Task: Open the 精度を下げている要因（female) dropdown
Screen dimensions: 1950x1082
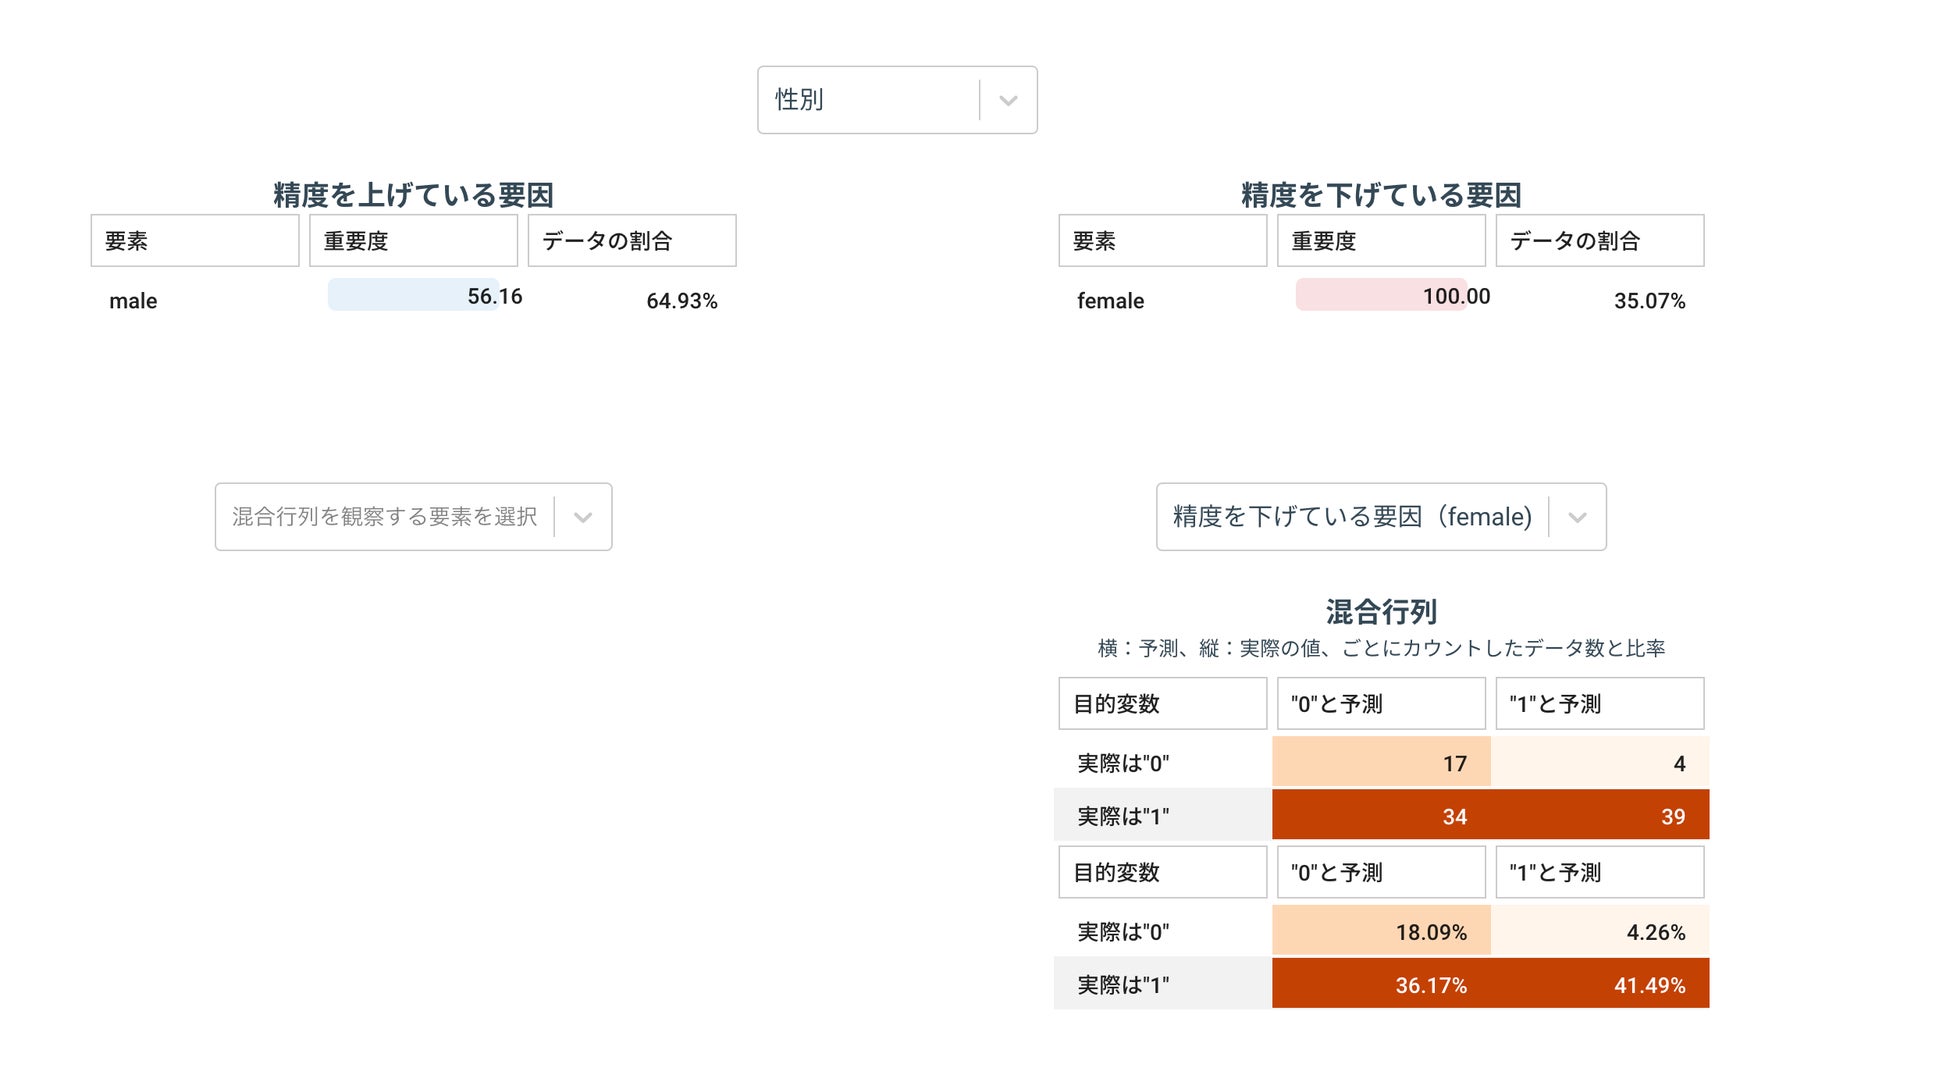Action: pyautogui.click(x=1350, y=517)
